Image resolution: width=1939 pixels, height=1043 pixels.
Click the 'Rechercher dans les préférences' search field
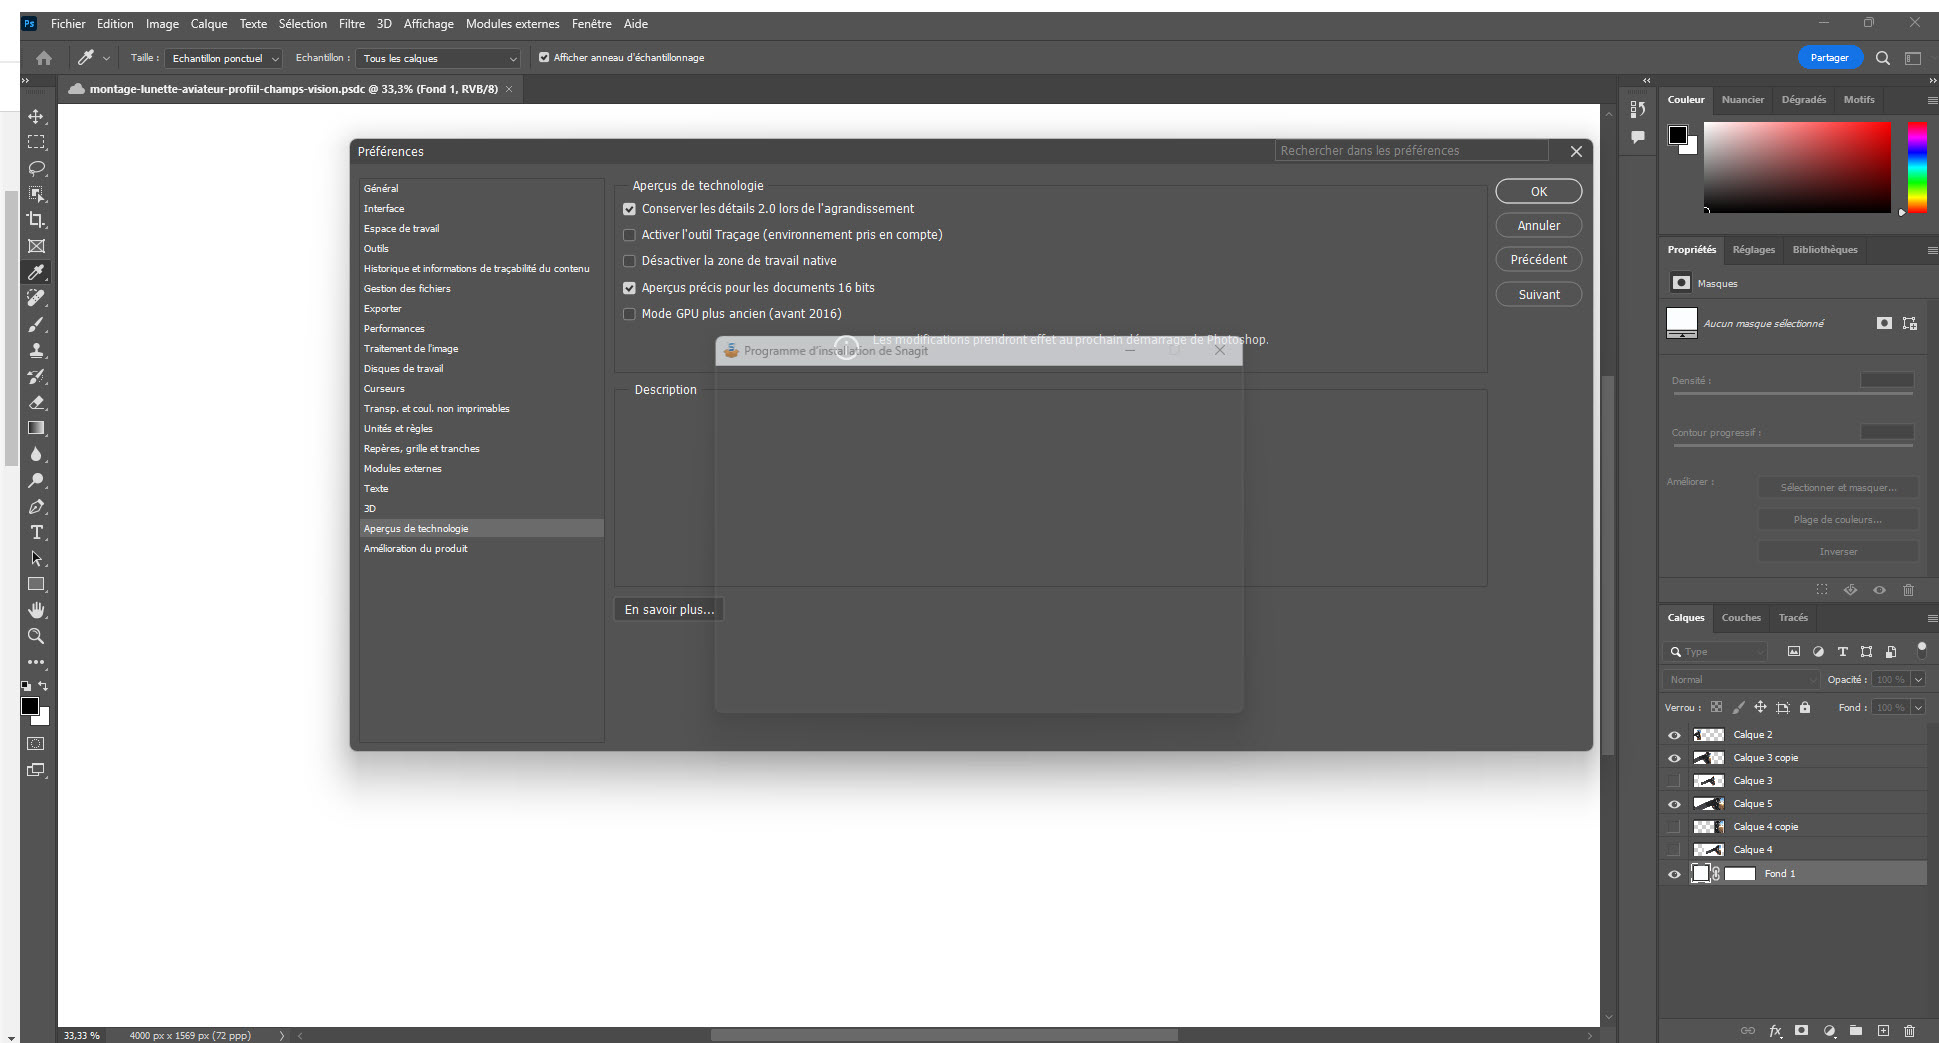point(1410,150)
